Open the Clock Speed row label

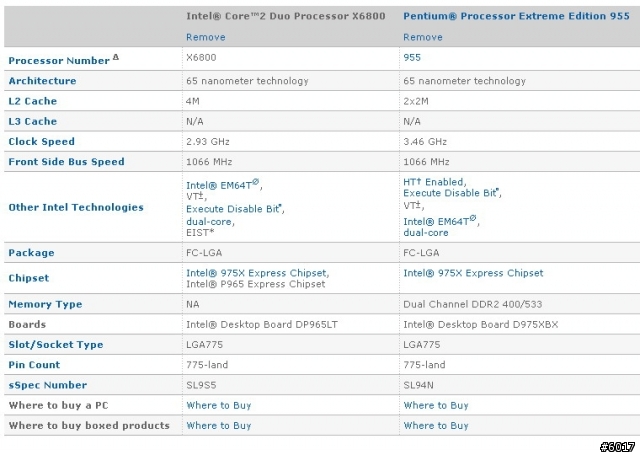point(42,142)
